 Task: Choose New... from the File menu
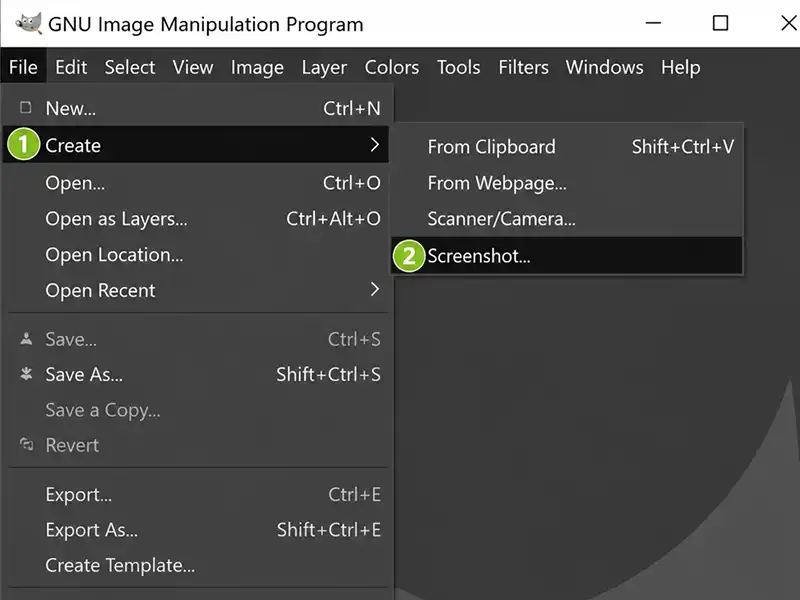pyautogui.click(x=196, y=108)
